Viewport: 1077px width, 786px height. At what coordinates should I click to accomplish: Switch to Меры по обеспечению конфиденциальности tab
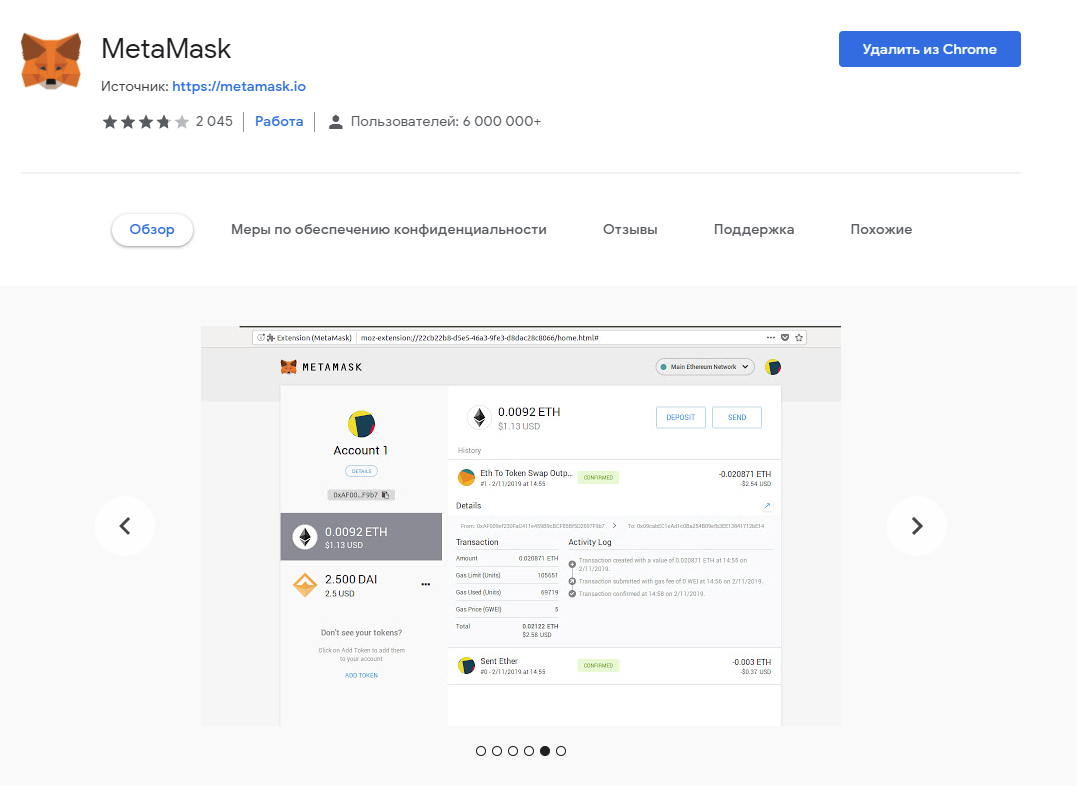(389, 229)
